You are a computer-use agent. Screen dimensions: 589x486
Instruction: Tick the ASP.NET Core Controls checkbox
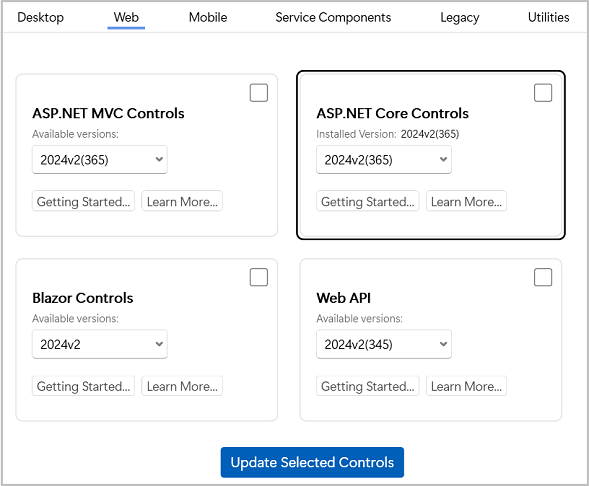543,93
